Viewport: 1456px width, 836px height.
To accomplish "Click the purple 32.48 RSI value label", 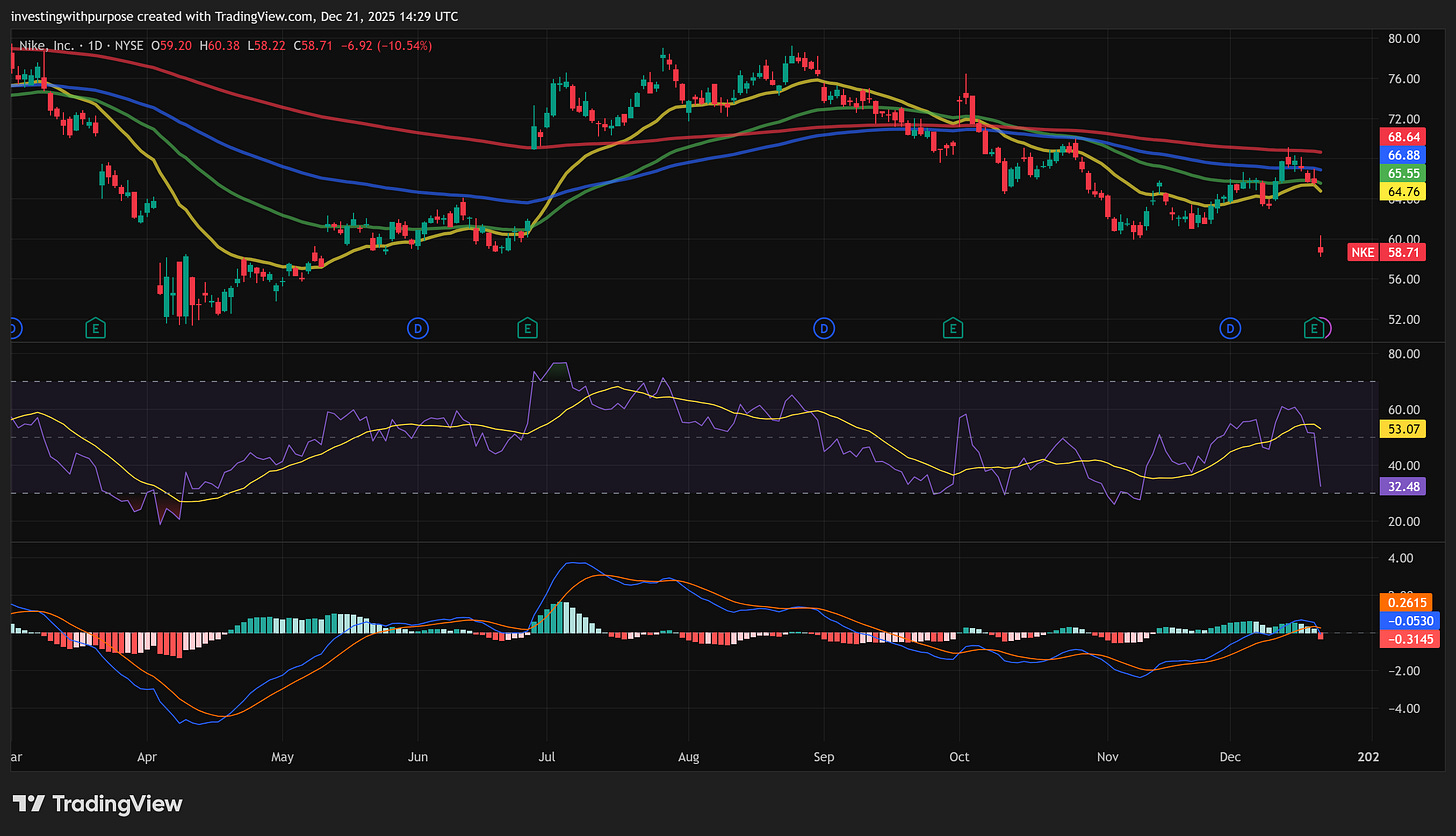I will 1402,487.
